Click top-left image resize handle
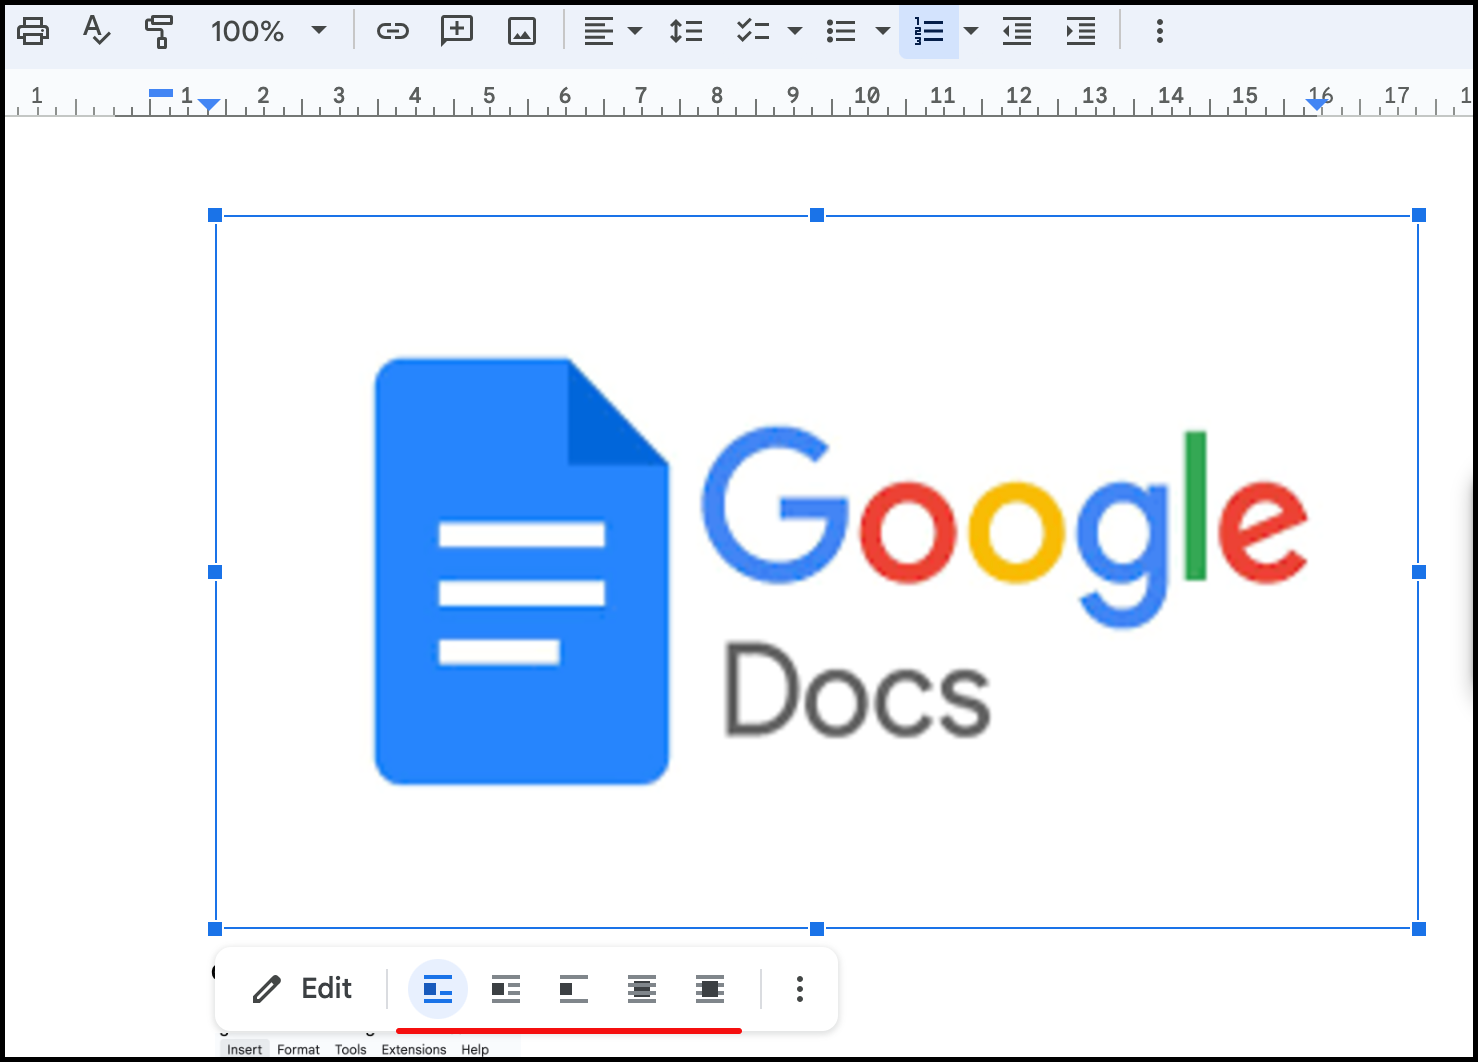The width and height of the screenshot is (1478, 1062). pyautogui.click(x=215, y=215)
